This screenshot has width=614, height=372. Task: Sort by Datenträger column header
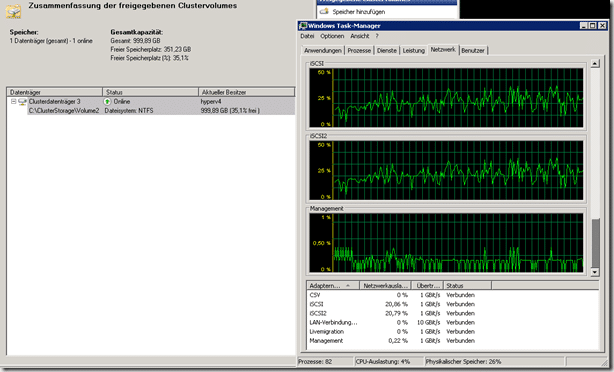54,92
